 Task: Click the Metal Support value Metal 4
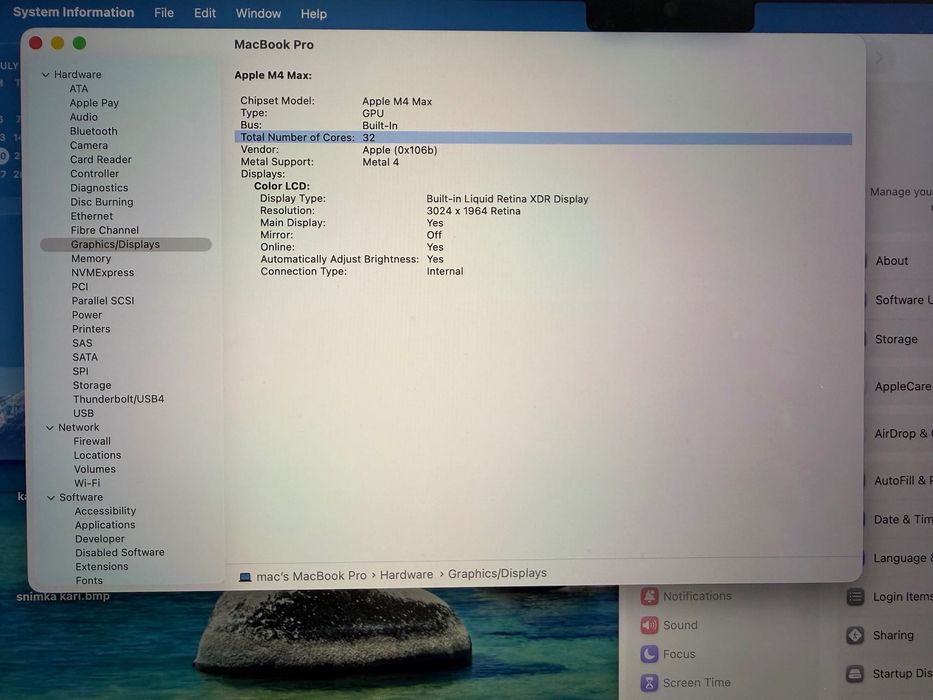[381, 162]
